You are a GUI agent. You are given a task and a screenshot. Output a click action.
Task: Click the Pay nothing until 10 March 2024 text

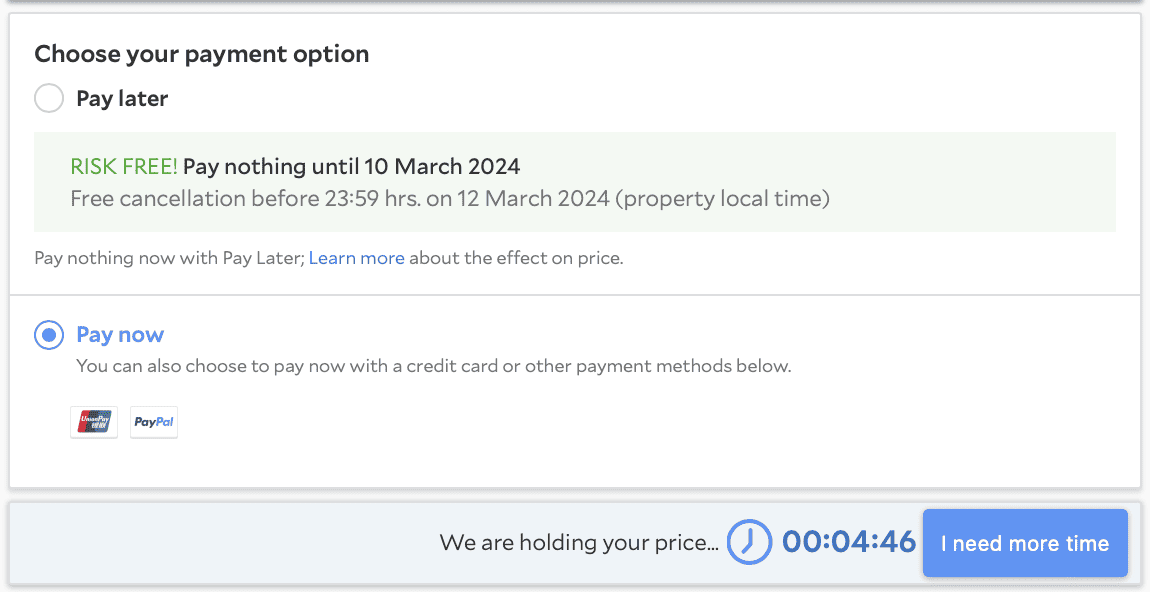(x=352, y=166)
